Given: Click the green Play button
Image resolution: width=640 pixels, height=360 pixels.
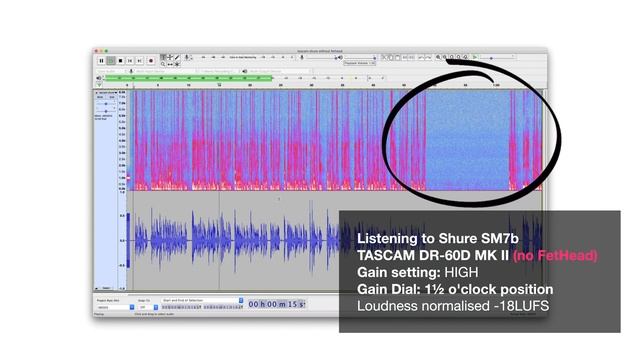Looking at the screenshot, I should 111,61.
